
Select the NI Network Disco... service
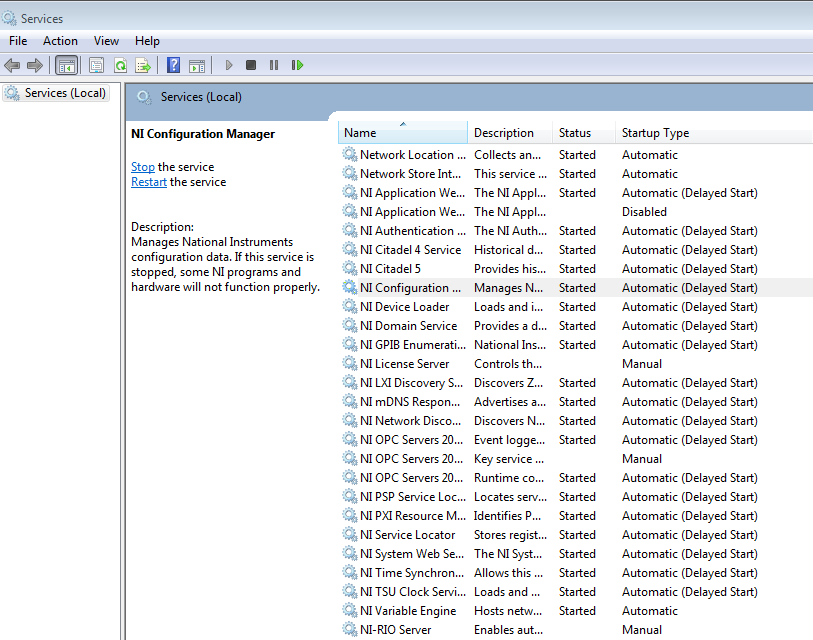(x=411, y=421)
